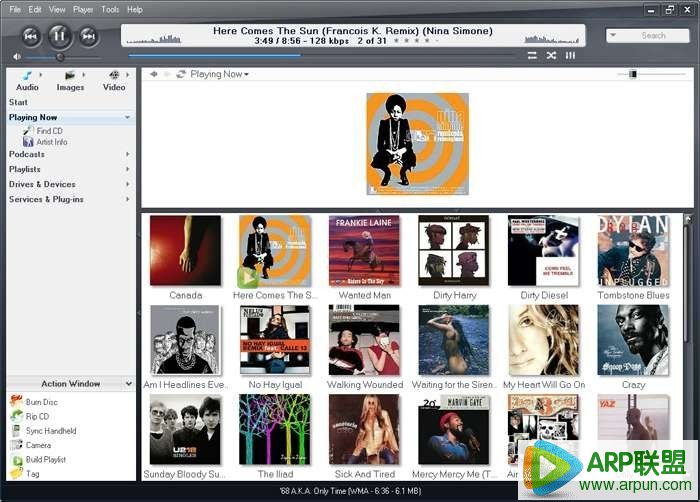
Task: Select the Crazy album thumbnail
Action: [x=633, y=340]
